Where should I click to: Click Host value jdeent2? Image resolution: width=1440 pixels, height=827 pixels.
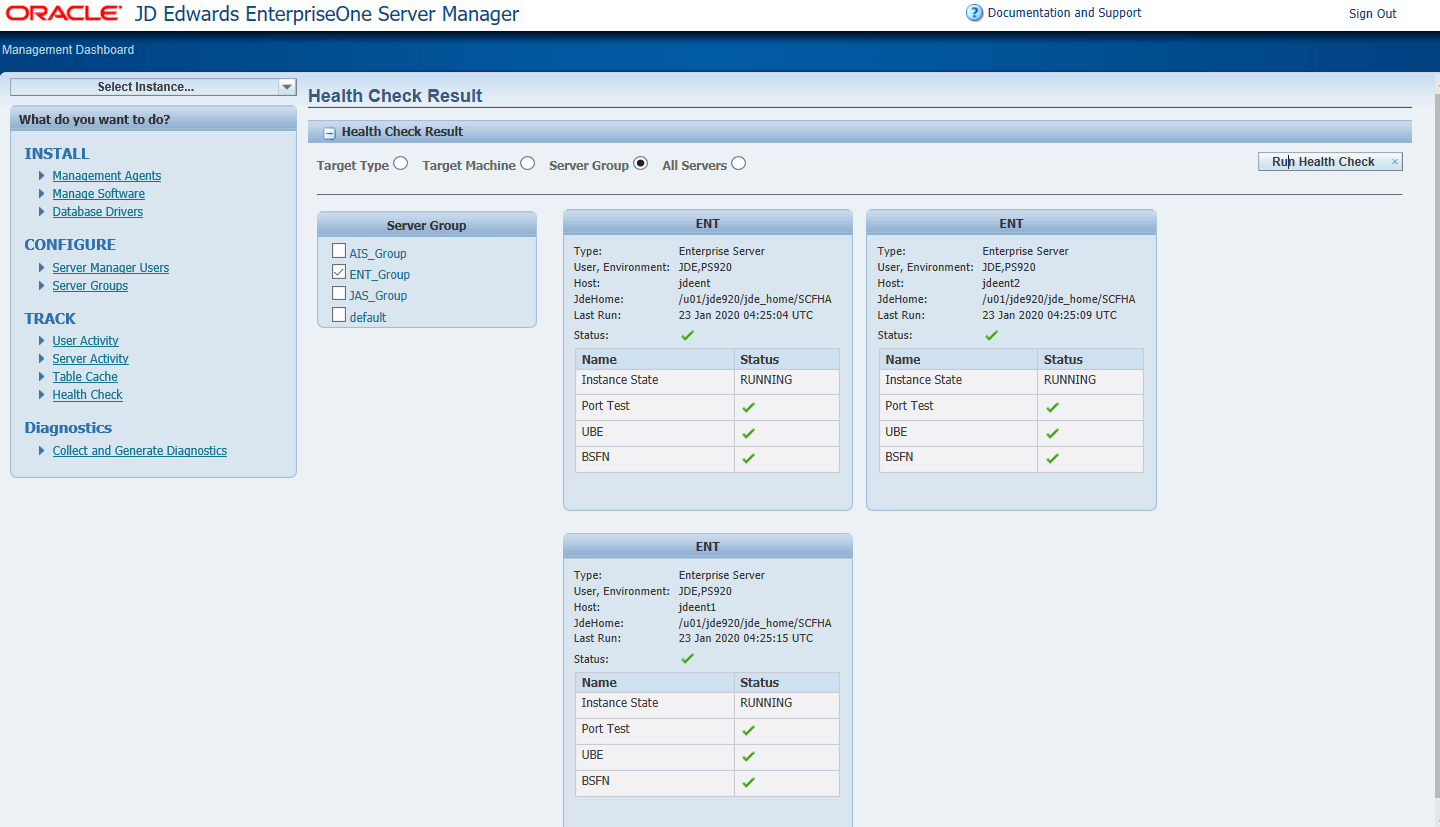click(1001, 283)
